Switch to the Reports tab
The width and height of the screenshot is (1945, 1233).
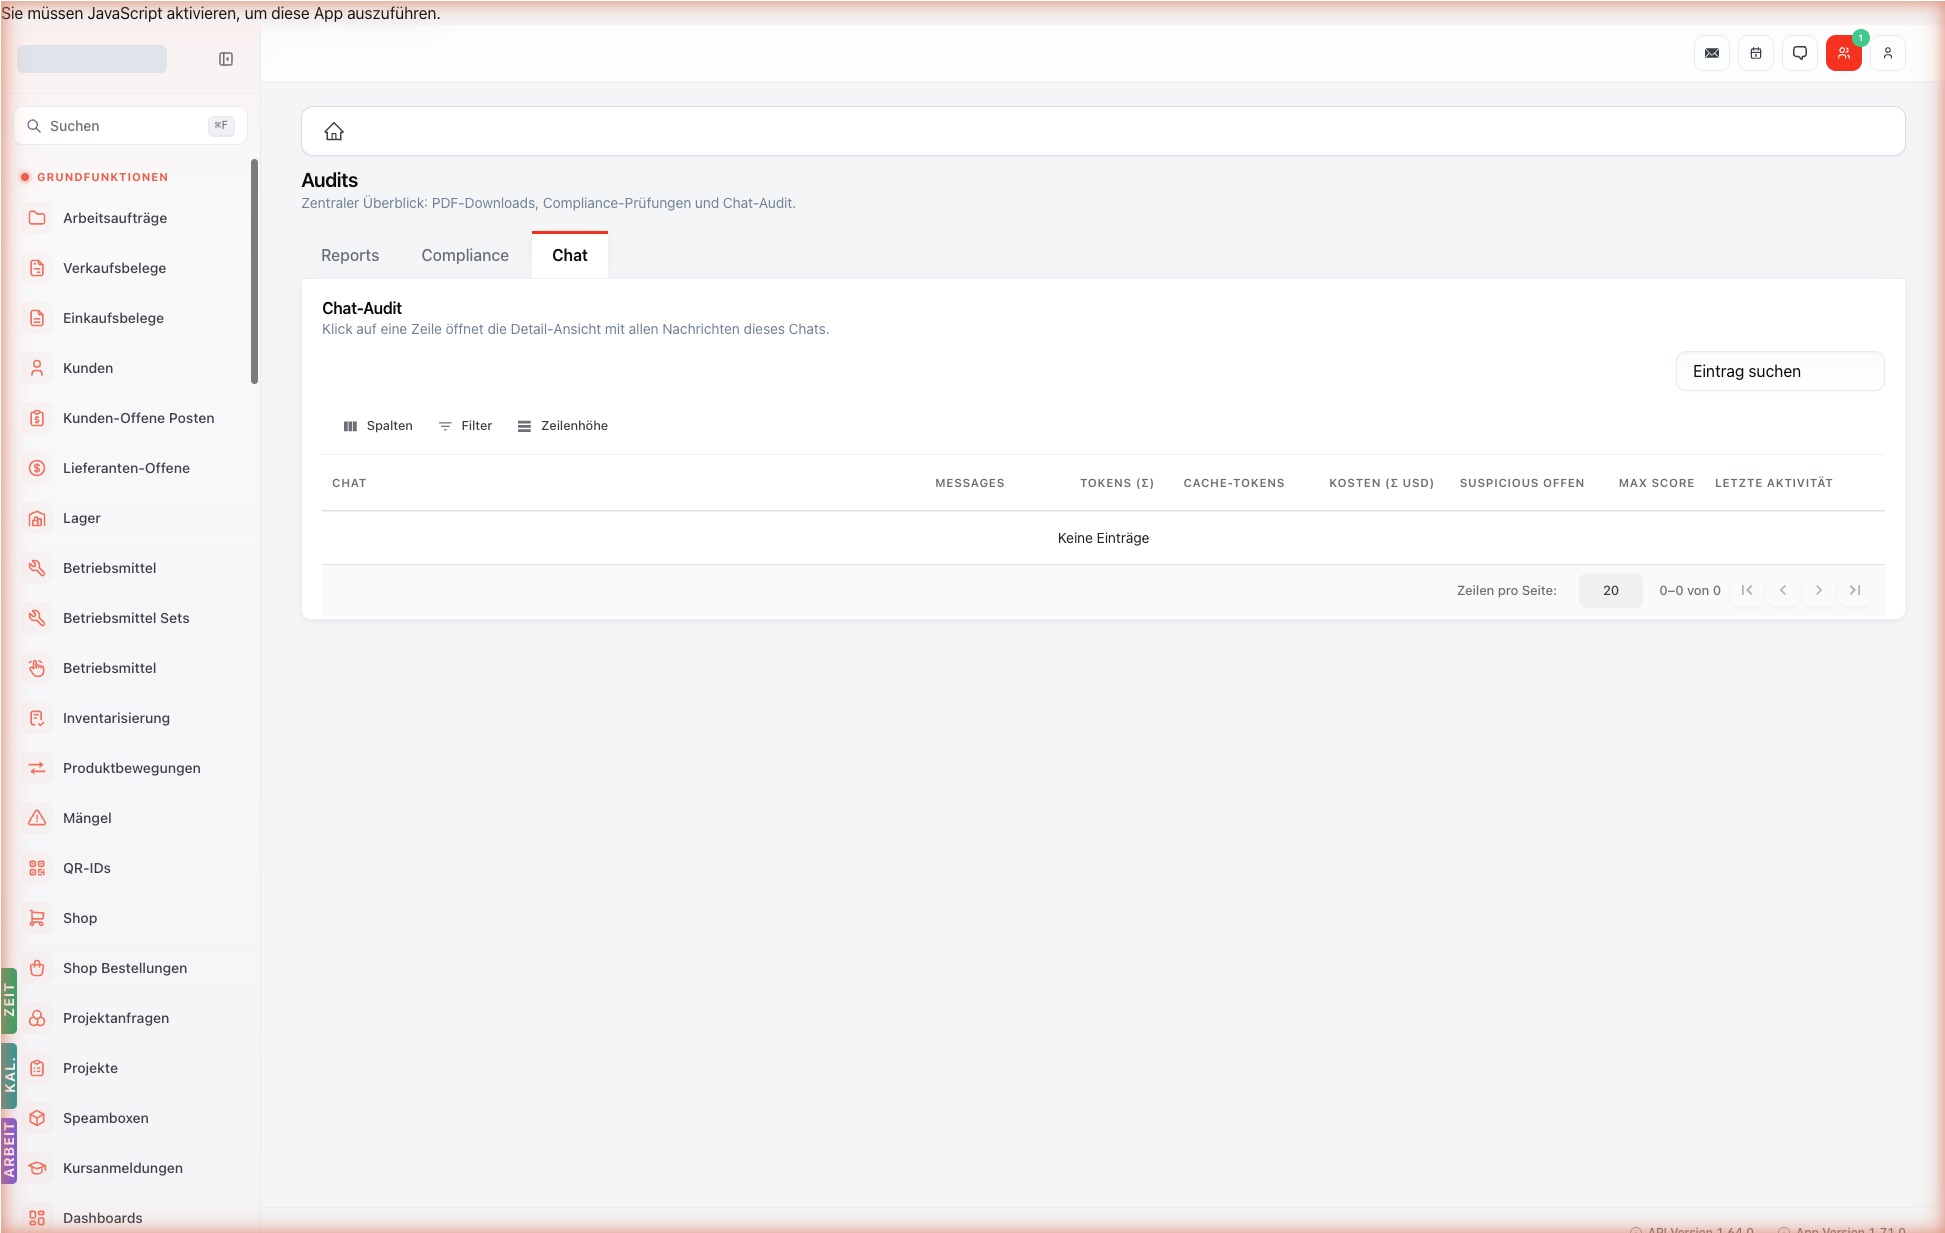click(350, 255)
